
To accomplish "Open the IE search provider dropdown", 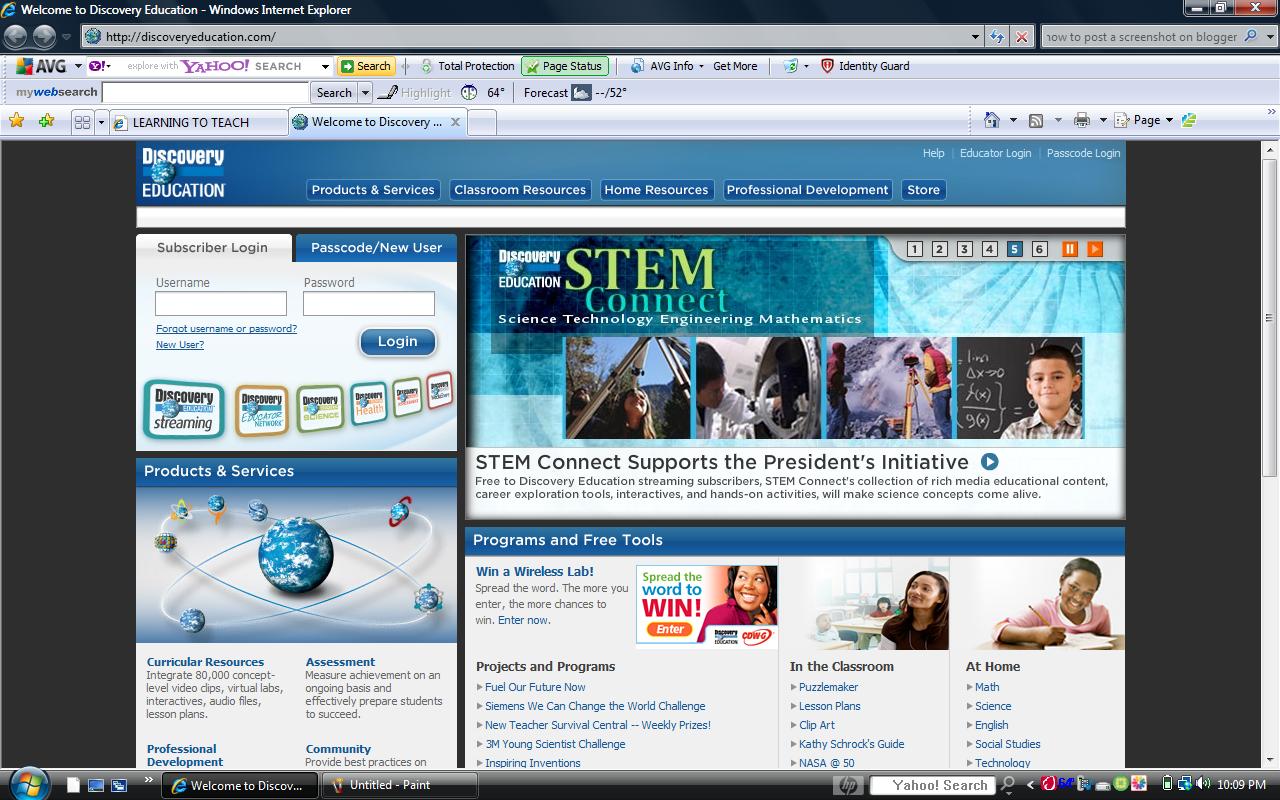I will [1268, 37].
